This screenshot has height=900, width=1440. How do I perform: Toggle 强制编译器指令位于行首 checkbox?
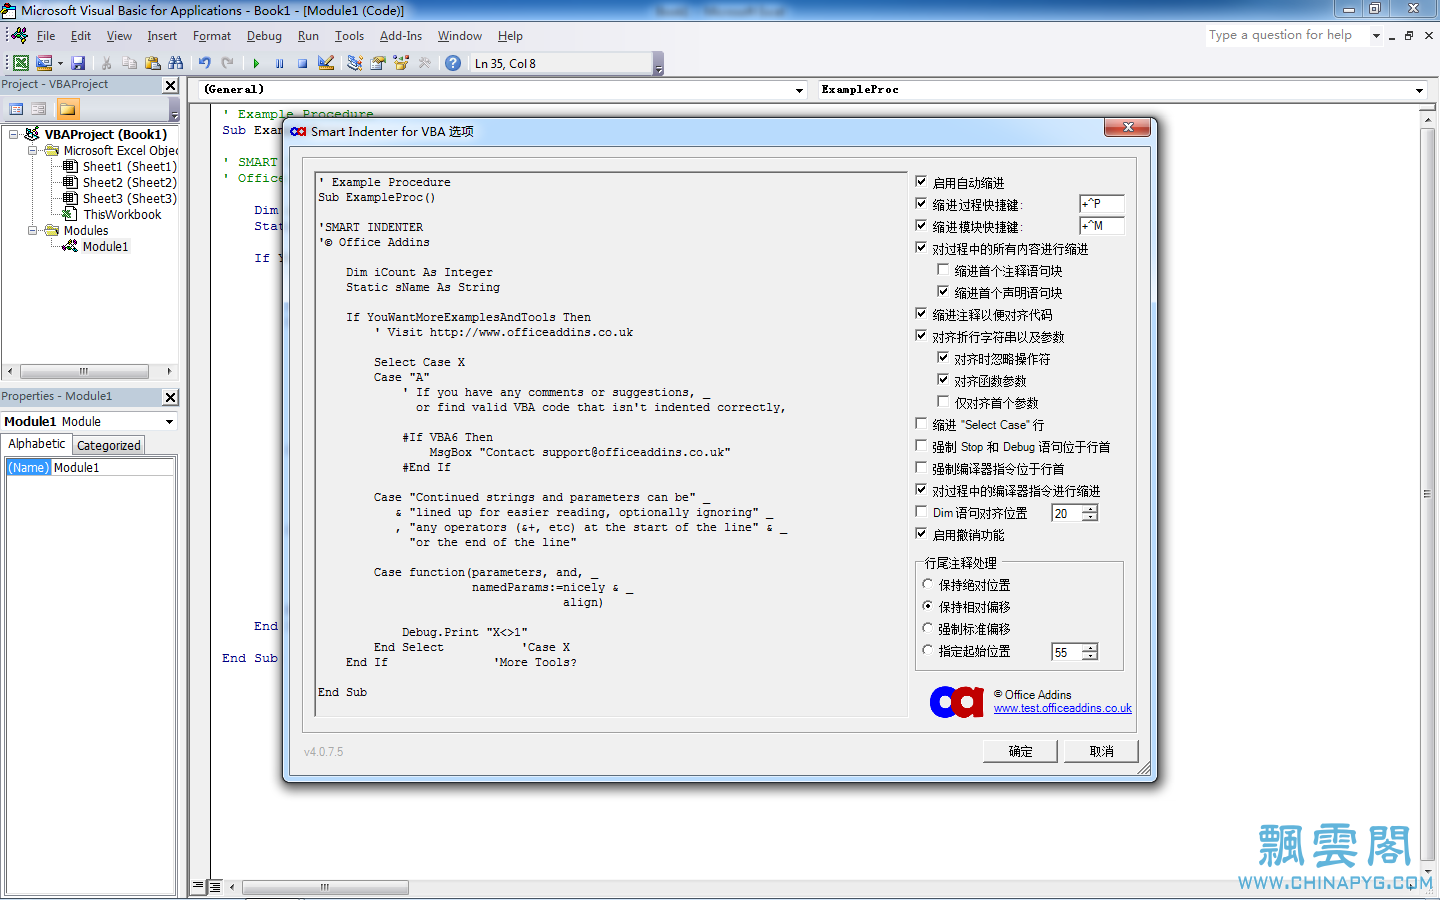coord(921,468)
